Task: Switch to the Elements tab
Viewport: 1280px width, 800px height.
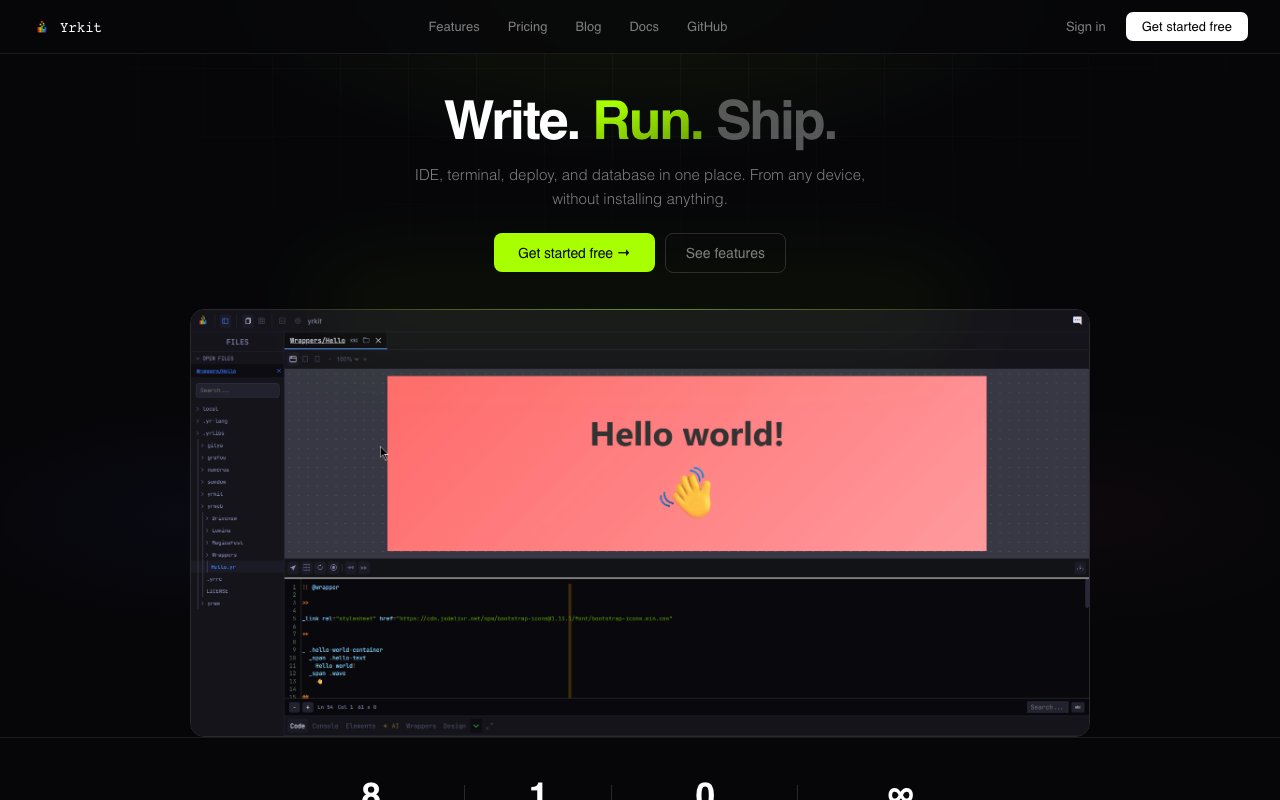Action: tap(360, 726)
